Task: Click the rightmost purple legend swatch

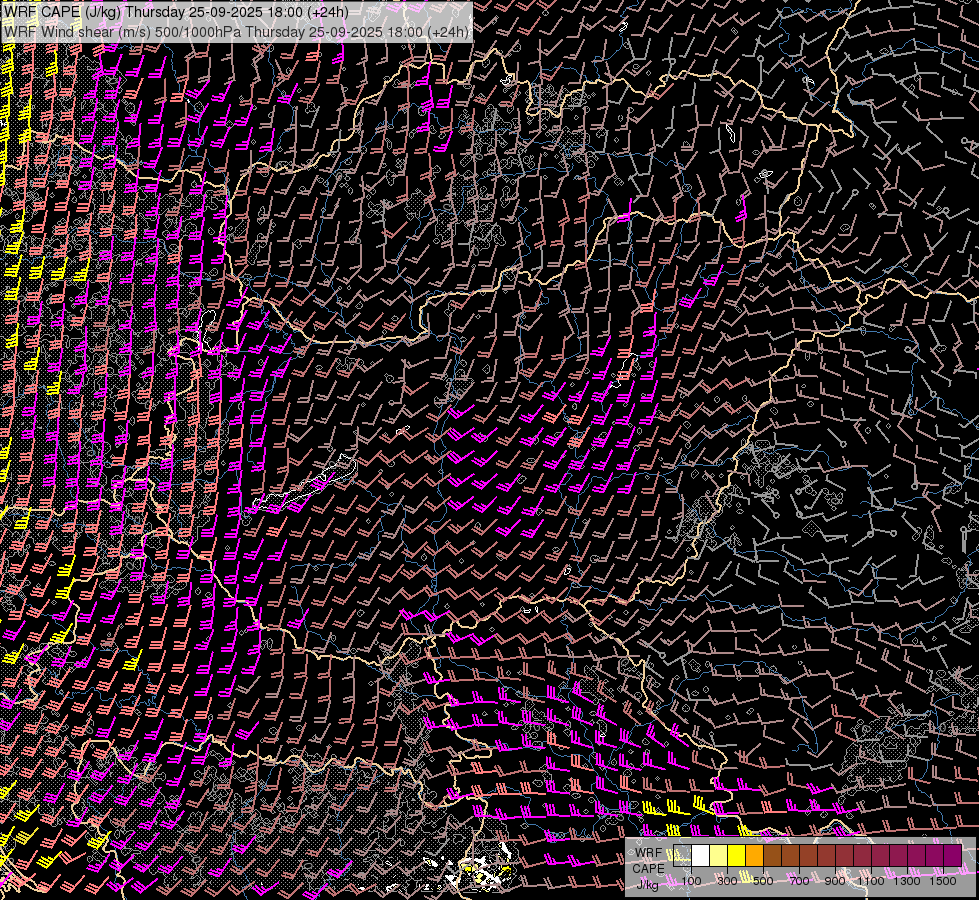Action: 953,855
